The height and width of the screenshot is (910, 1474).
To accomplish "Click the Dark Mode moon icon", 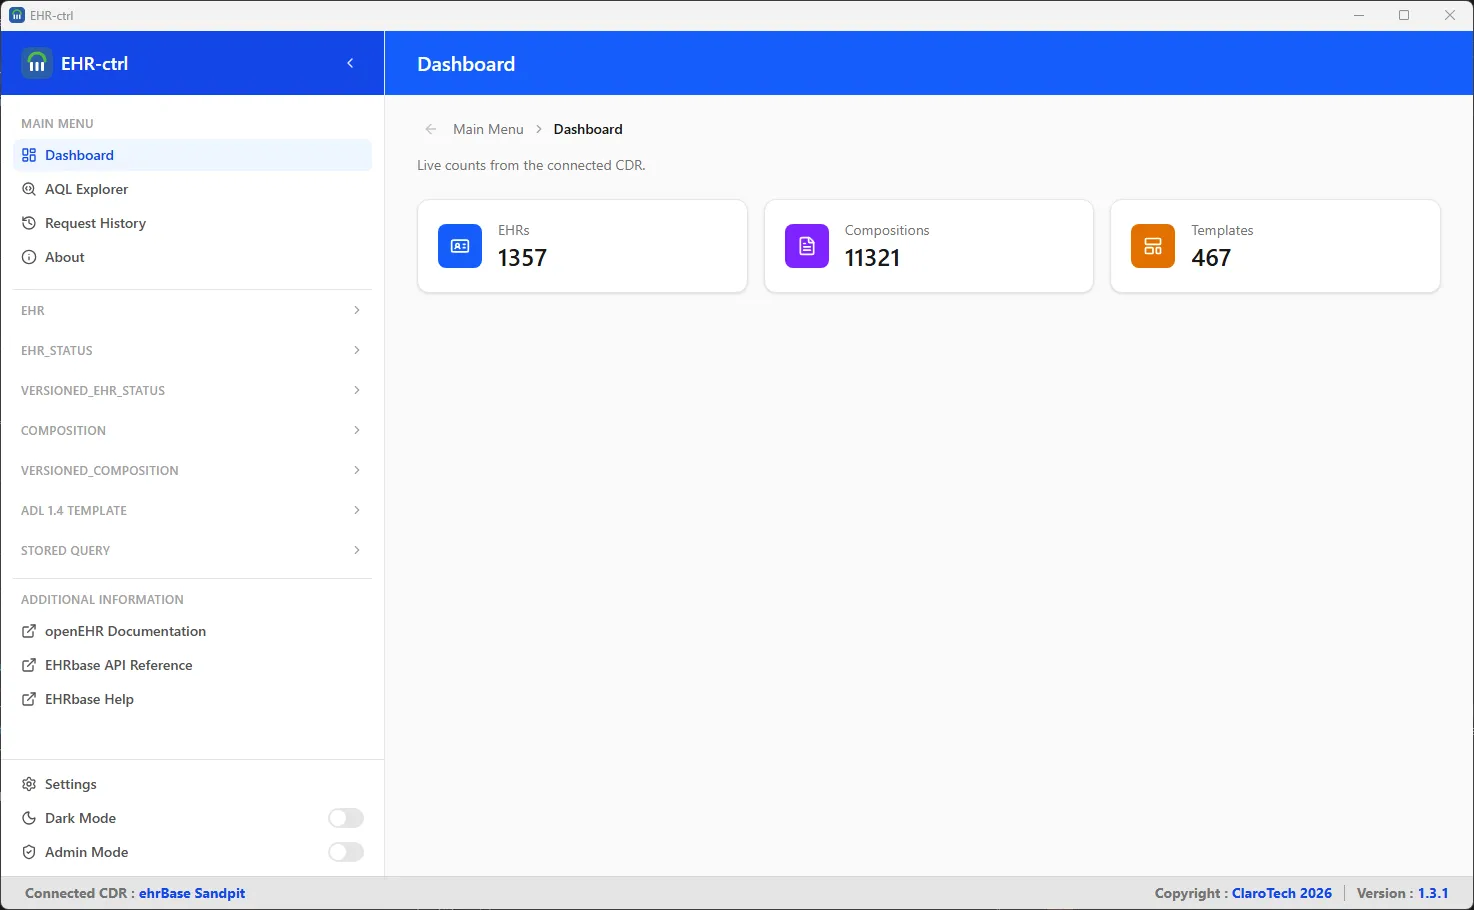I will point(29,818).
